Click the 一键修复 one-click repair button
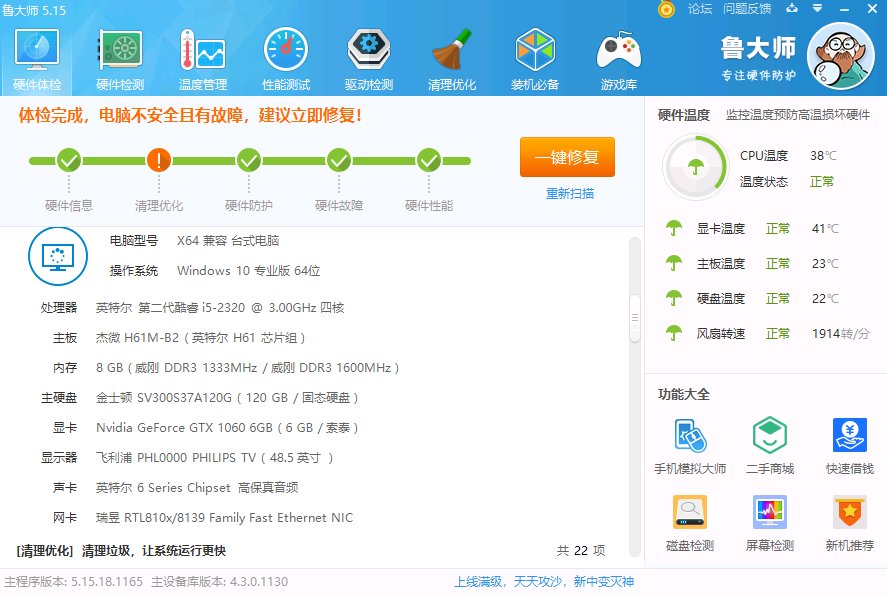The width and height of the screenshot is (887, 596). tap(567, 157)
